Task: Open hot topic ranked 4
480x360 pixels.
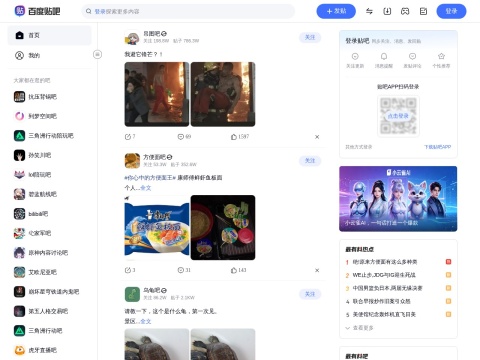Action: [398, 301]
